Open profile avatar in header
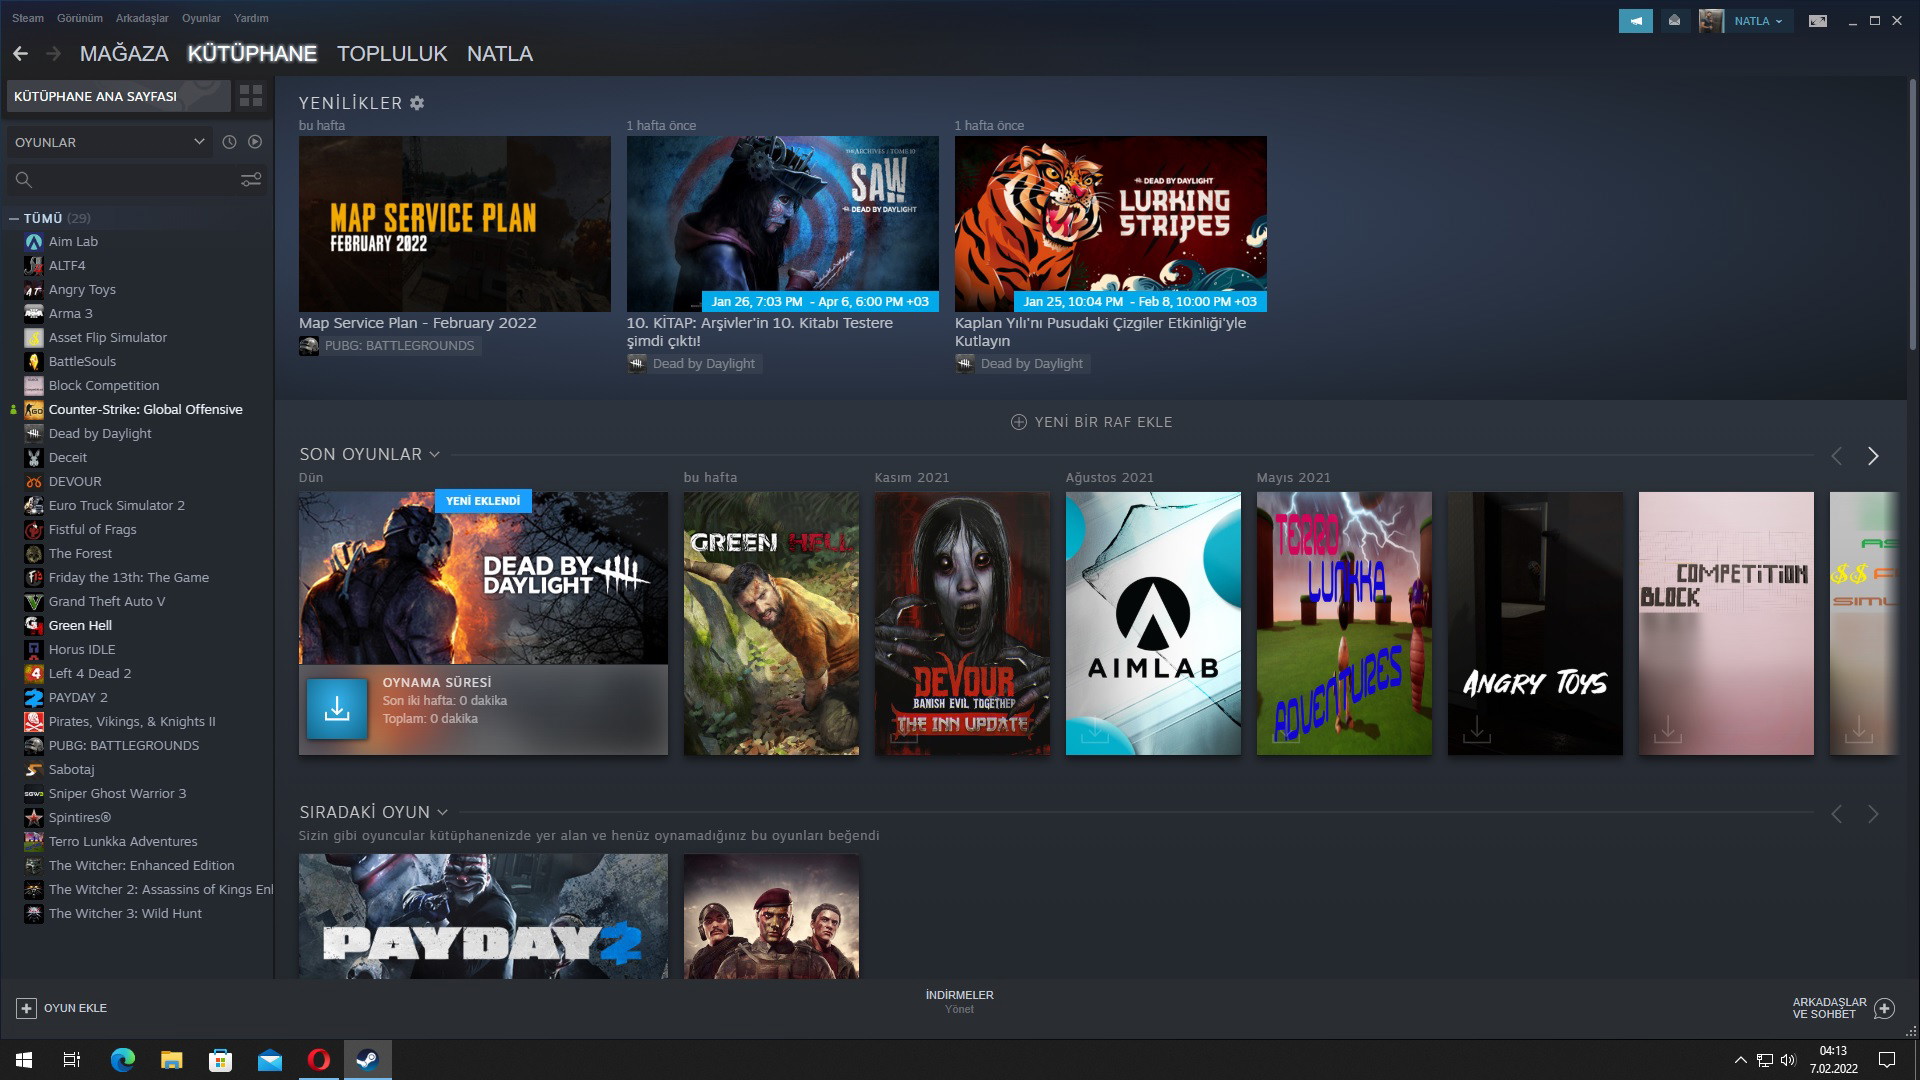The image size is (1920, 1080). [1711, 21]
